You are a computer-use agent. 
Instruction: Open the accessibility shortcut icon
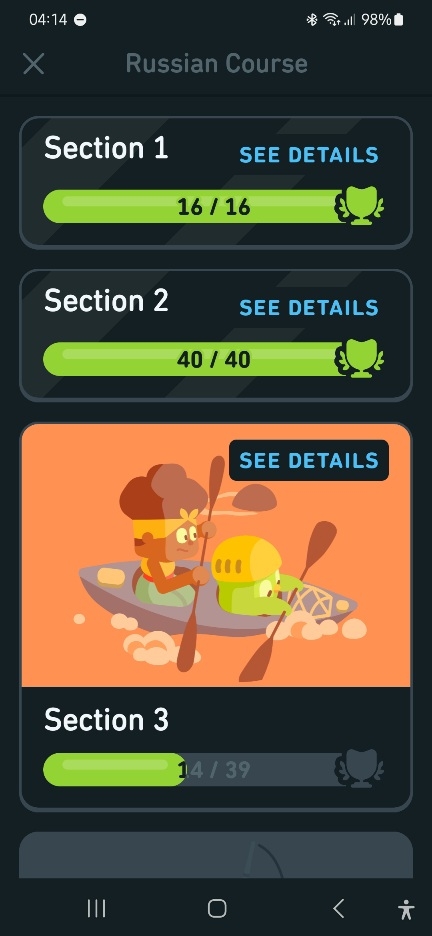(406, 909)
